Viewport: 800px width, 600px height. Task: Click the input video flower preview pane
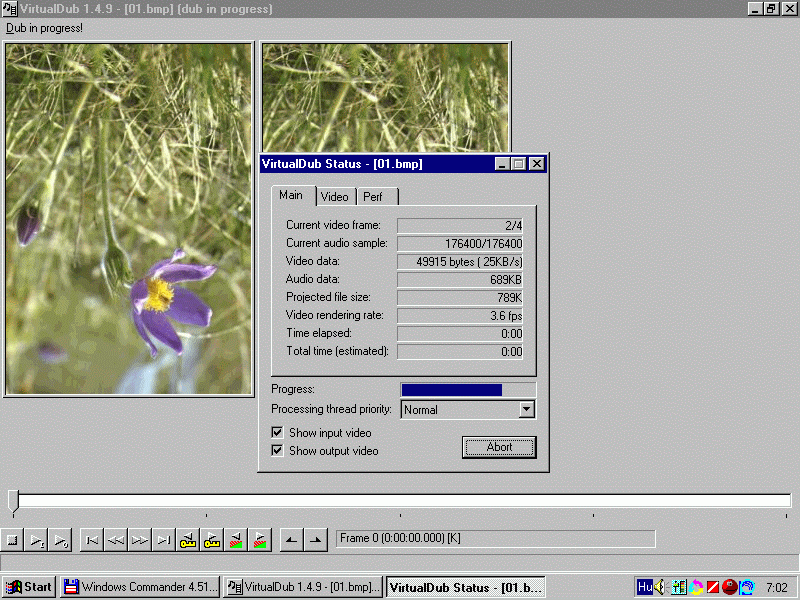click(129, 219)
